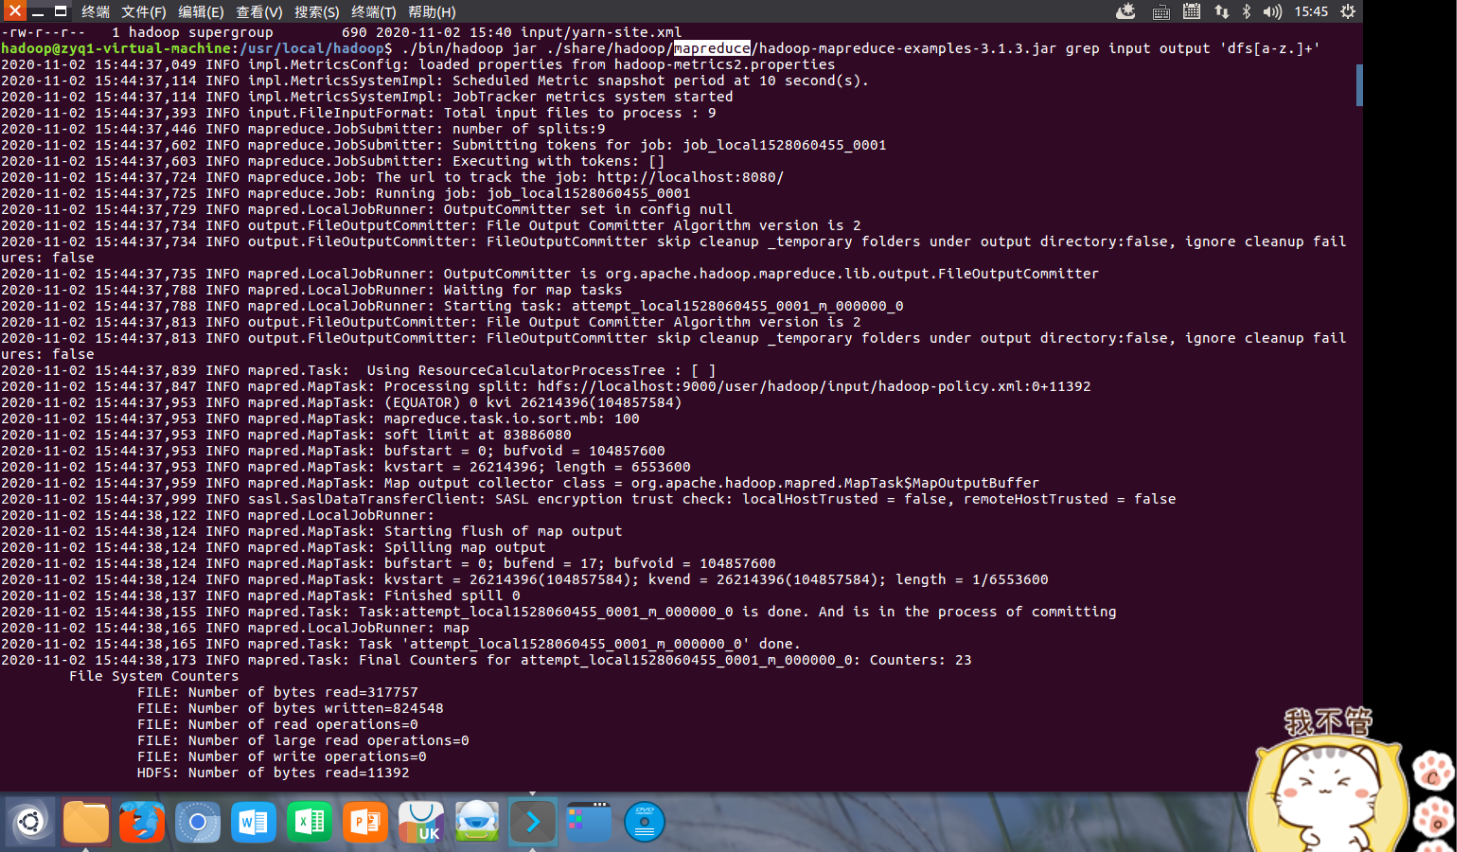
Task: Click the highlighted word mapreduce in command
Action: [712, 48]
